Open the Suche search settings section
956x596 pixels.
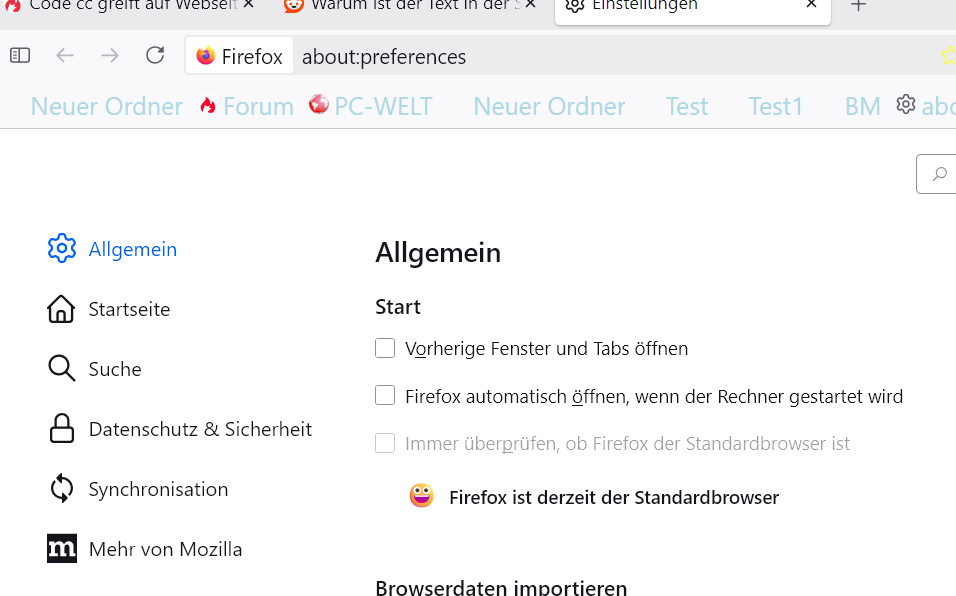pos(114,370)
